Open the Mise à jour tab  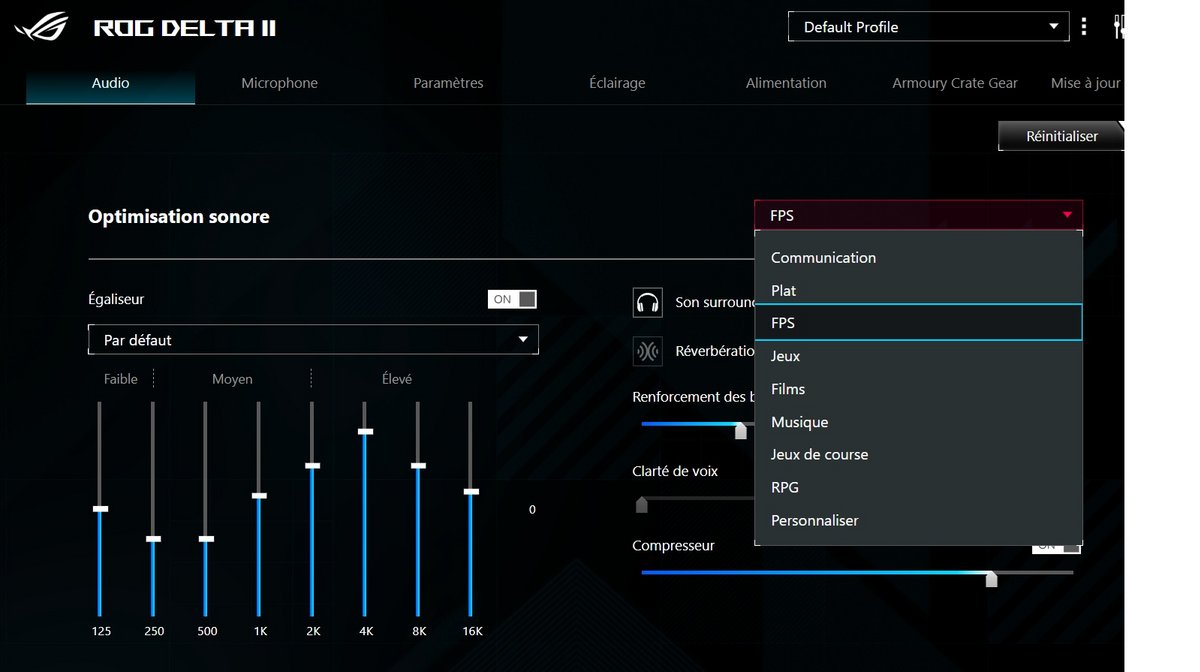[x=1086, y=83]
